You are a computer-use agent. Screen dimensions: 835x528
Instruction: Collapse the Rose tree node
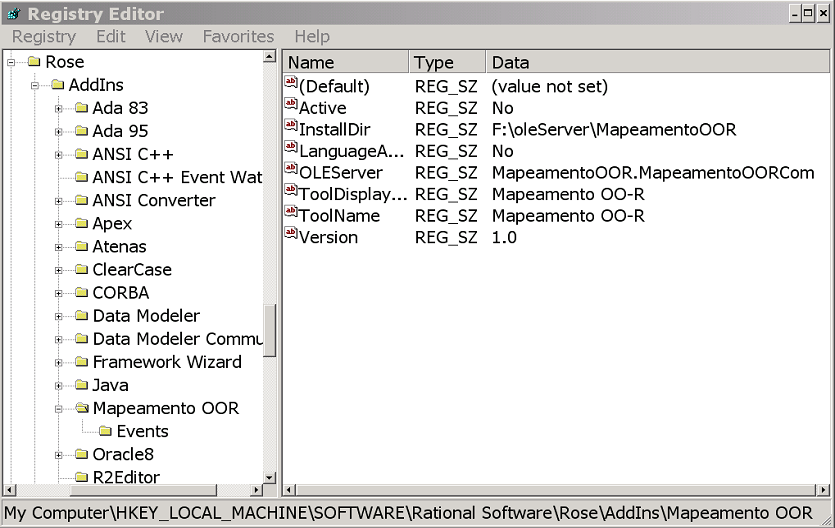click(x=11, y=62)
